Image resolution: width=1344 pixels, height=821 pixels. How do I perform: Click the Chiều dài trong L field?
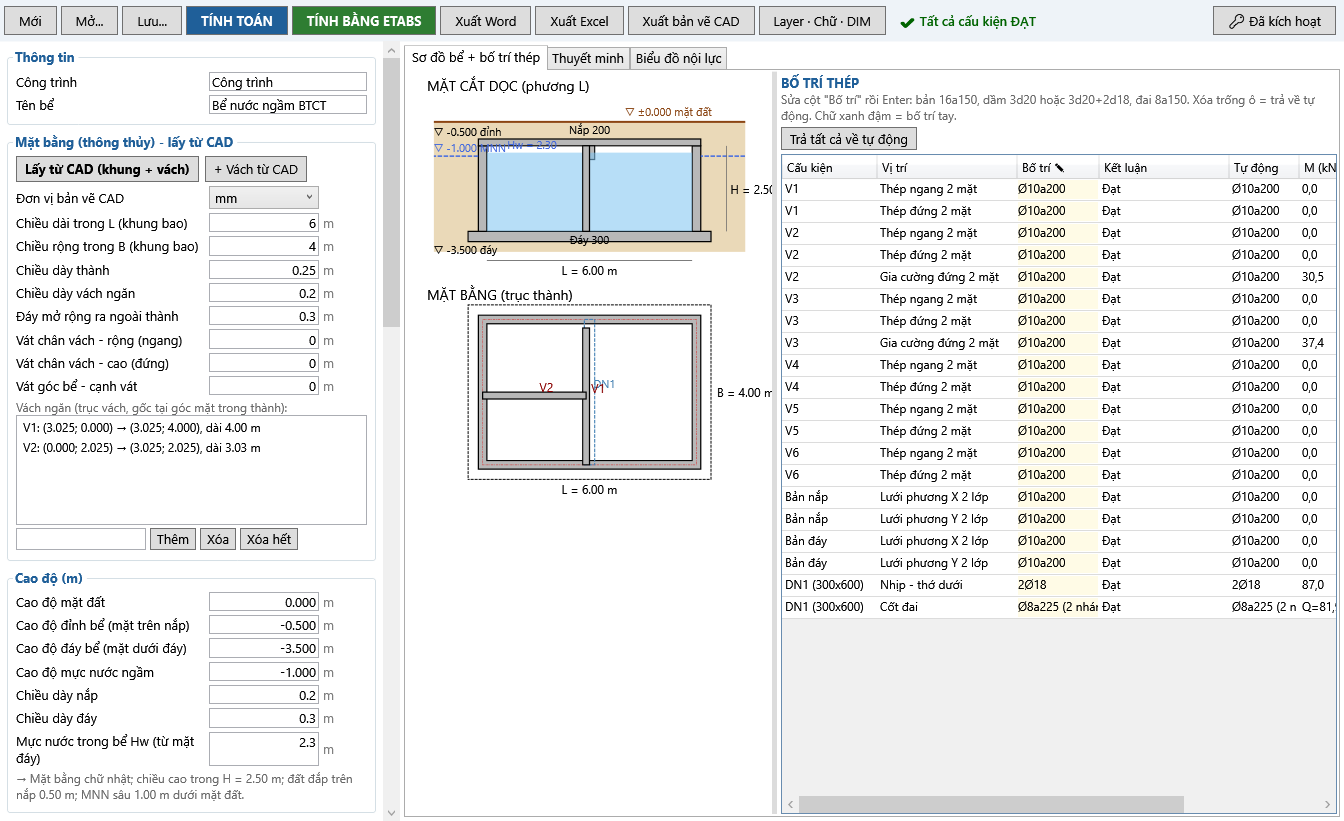point(264,223)
